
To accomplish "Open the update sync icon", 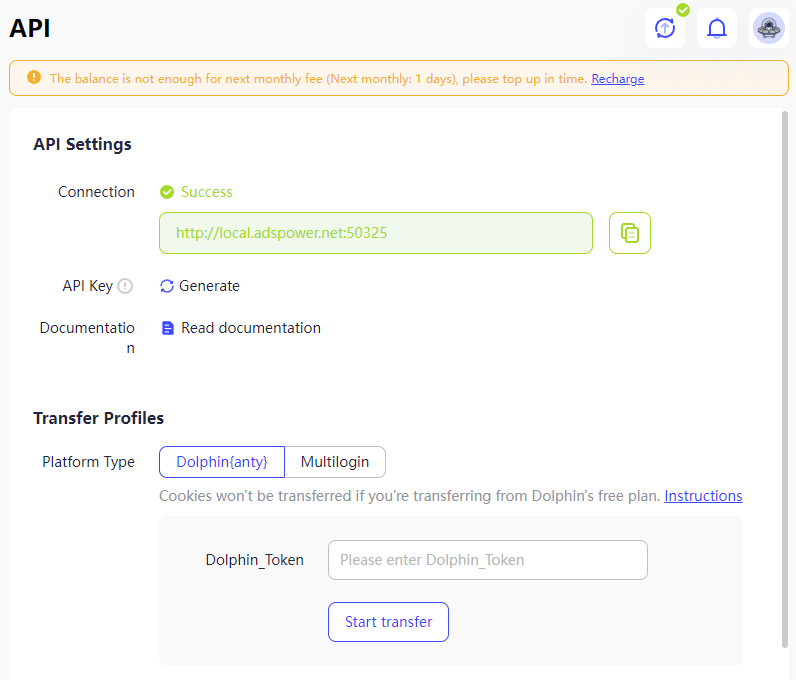I will pos(665,28).
